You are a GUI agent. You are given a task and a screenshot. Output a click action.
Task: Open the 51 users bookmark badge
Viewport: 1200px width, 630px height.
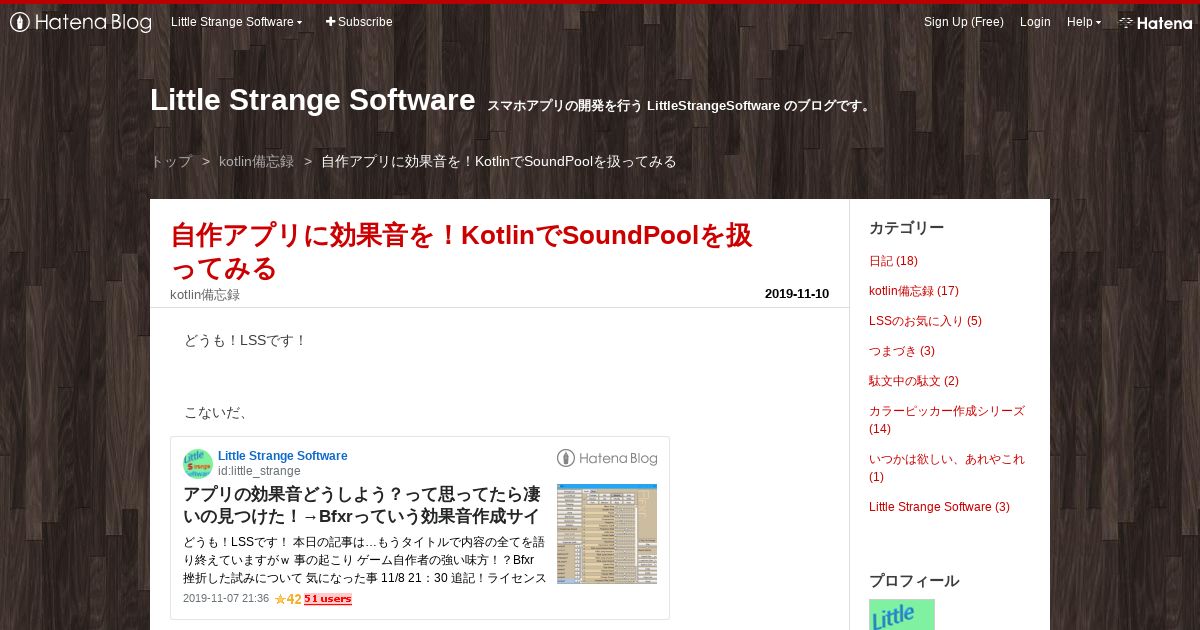pyautogui.click(x=328, y=599)
